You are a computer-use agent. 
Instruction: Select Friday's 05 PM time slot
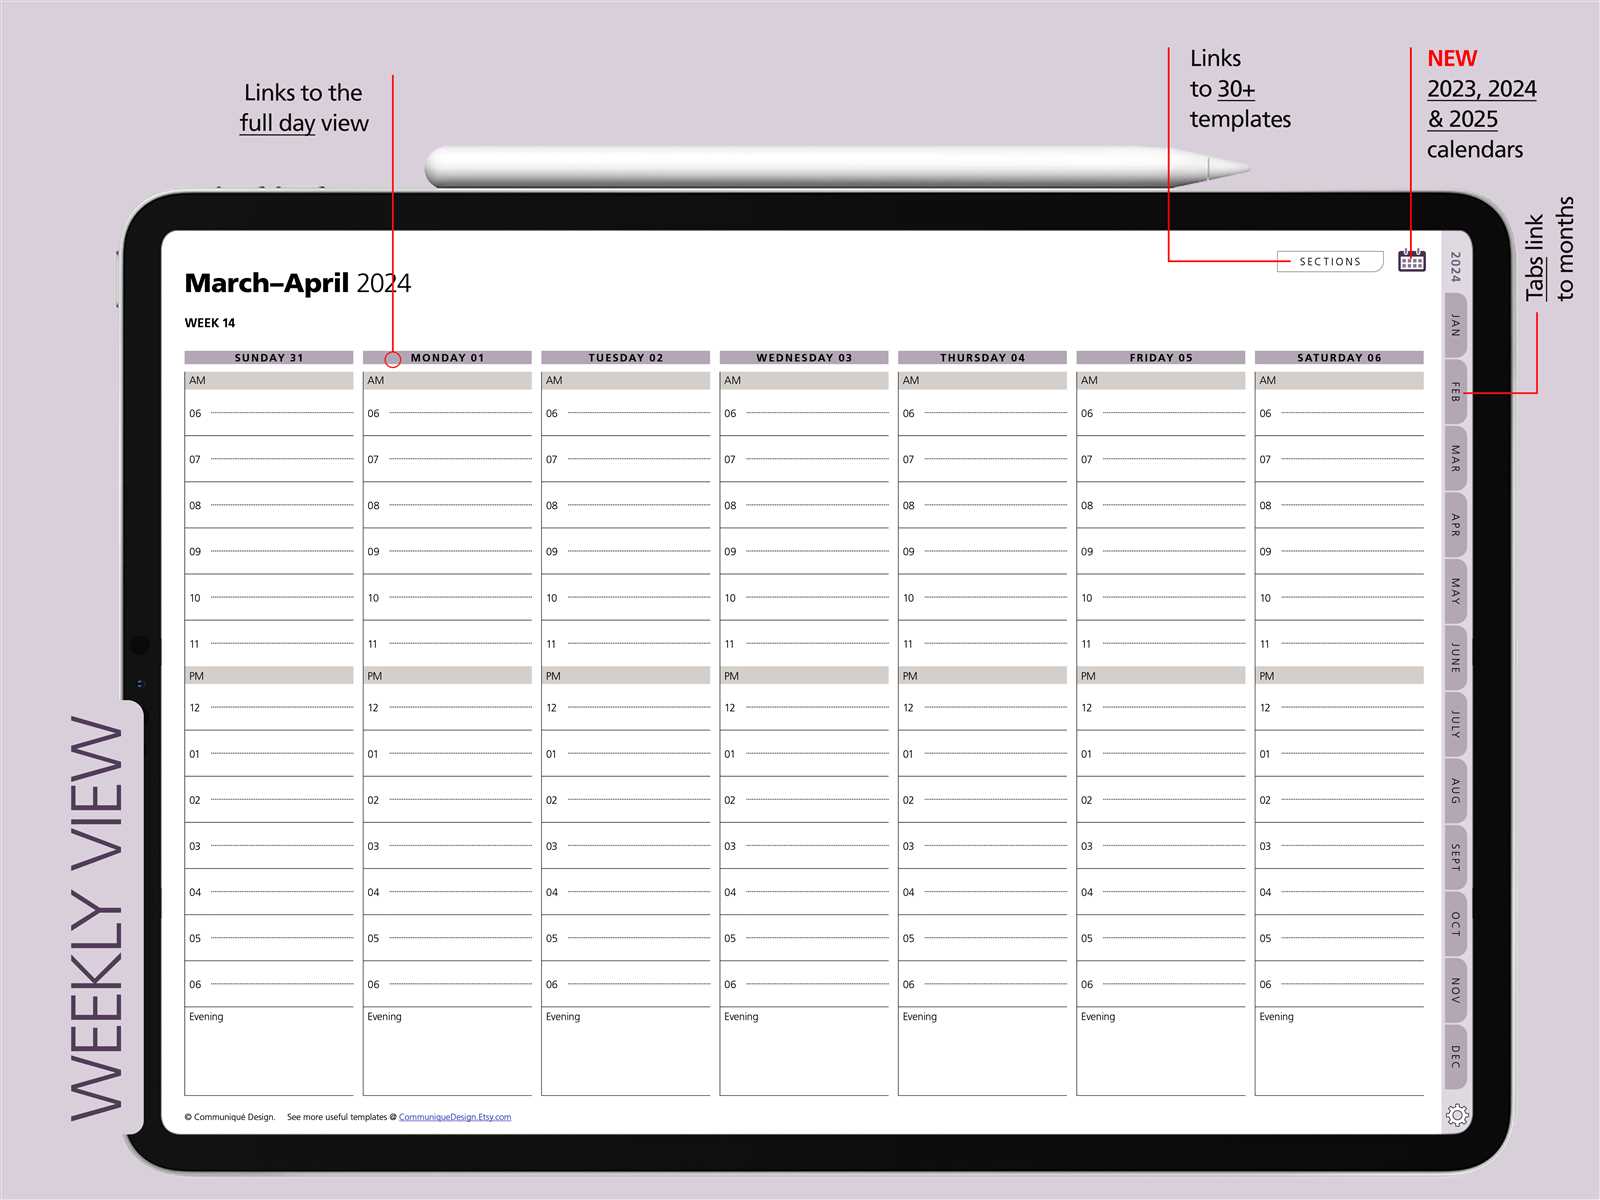click(x=1161, y=938)
